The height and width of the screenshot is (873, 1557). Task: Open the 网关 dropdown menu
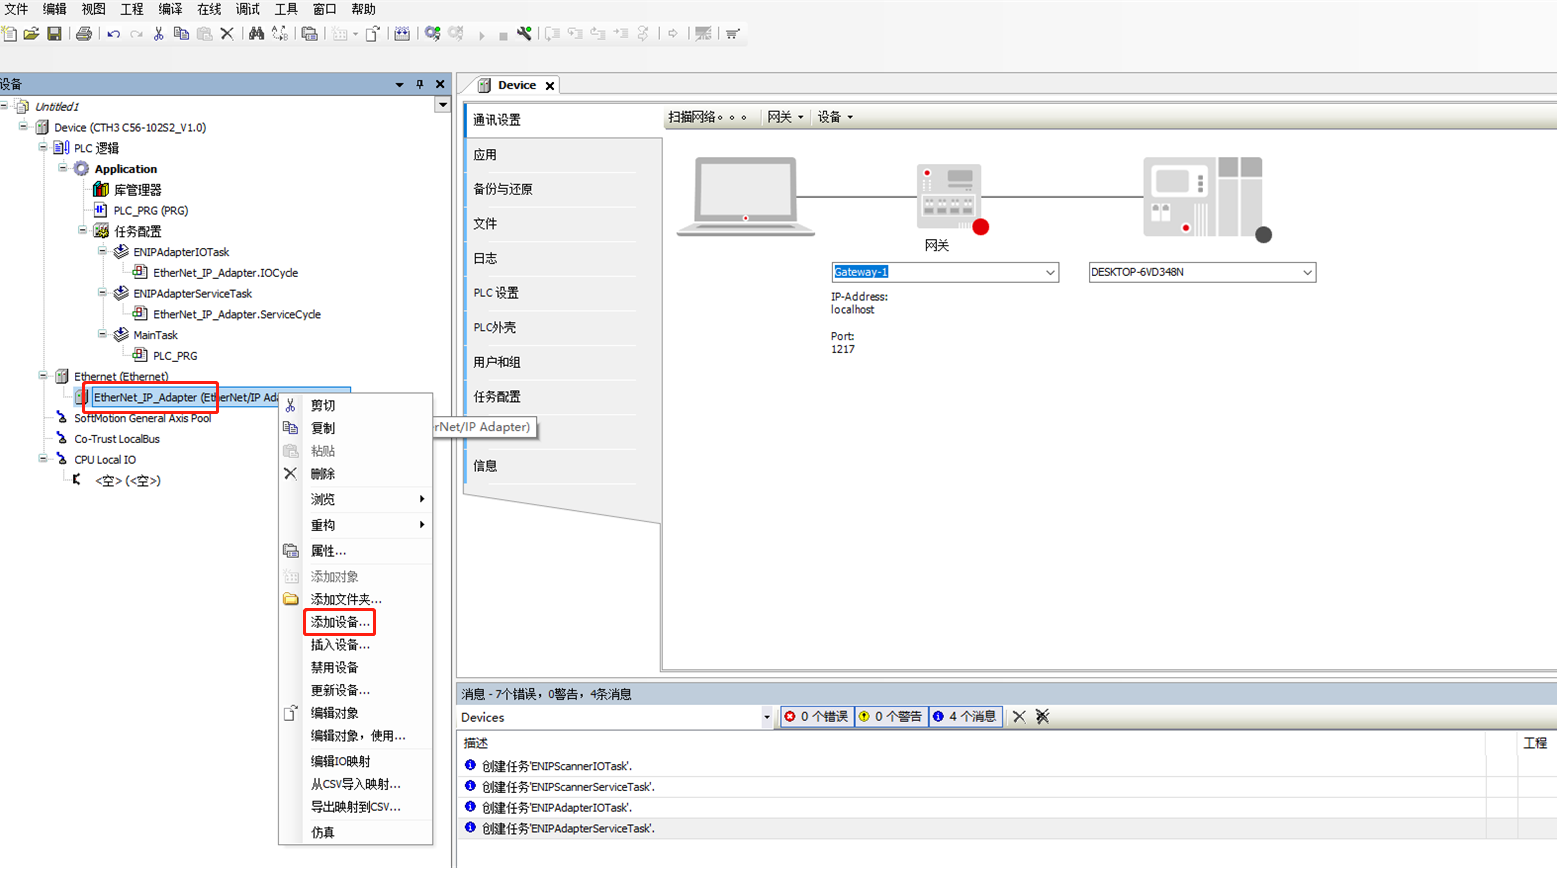click(x=785, y=117)
